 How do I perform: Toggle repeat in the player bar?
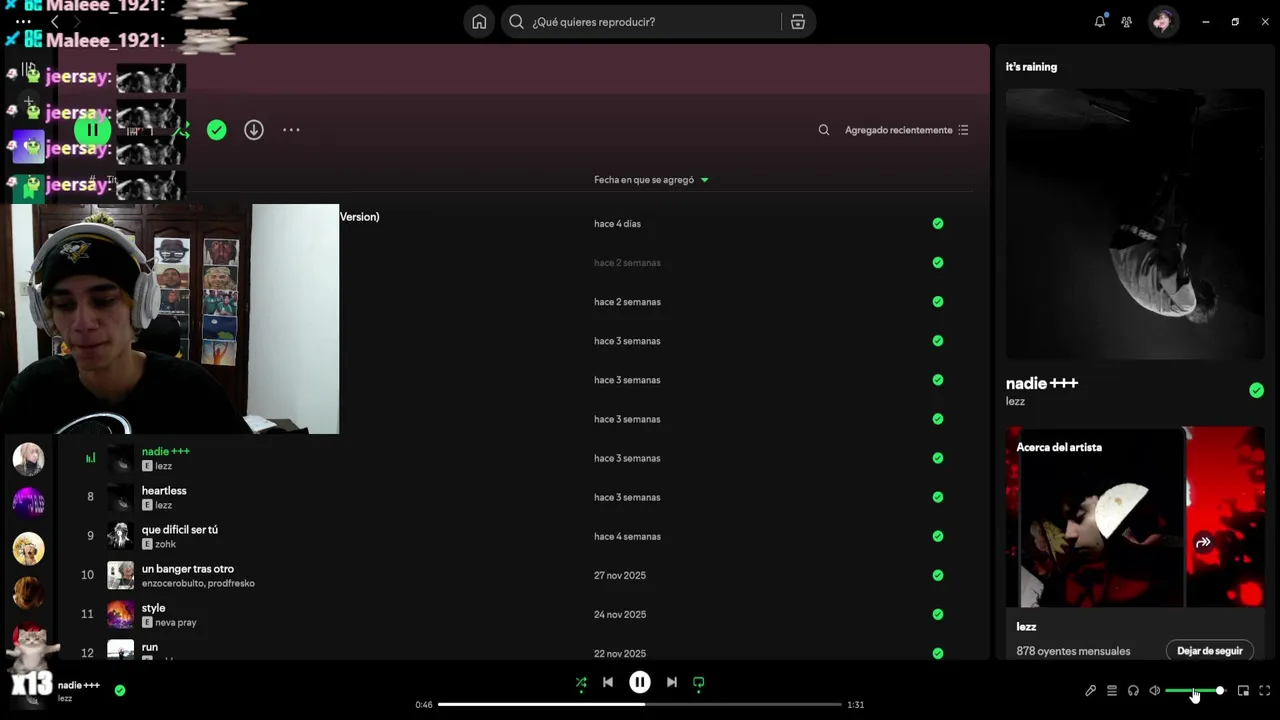click(699, 683)
